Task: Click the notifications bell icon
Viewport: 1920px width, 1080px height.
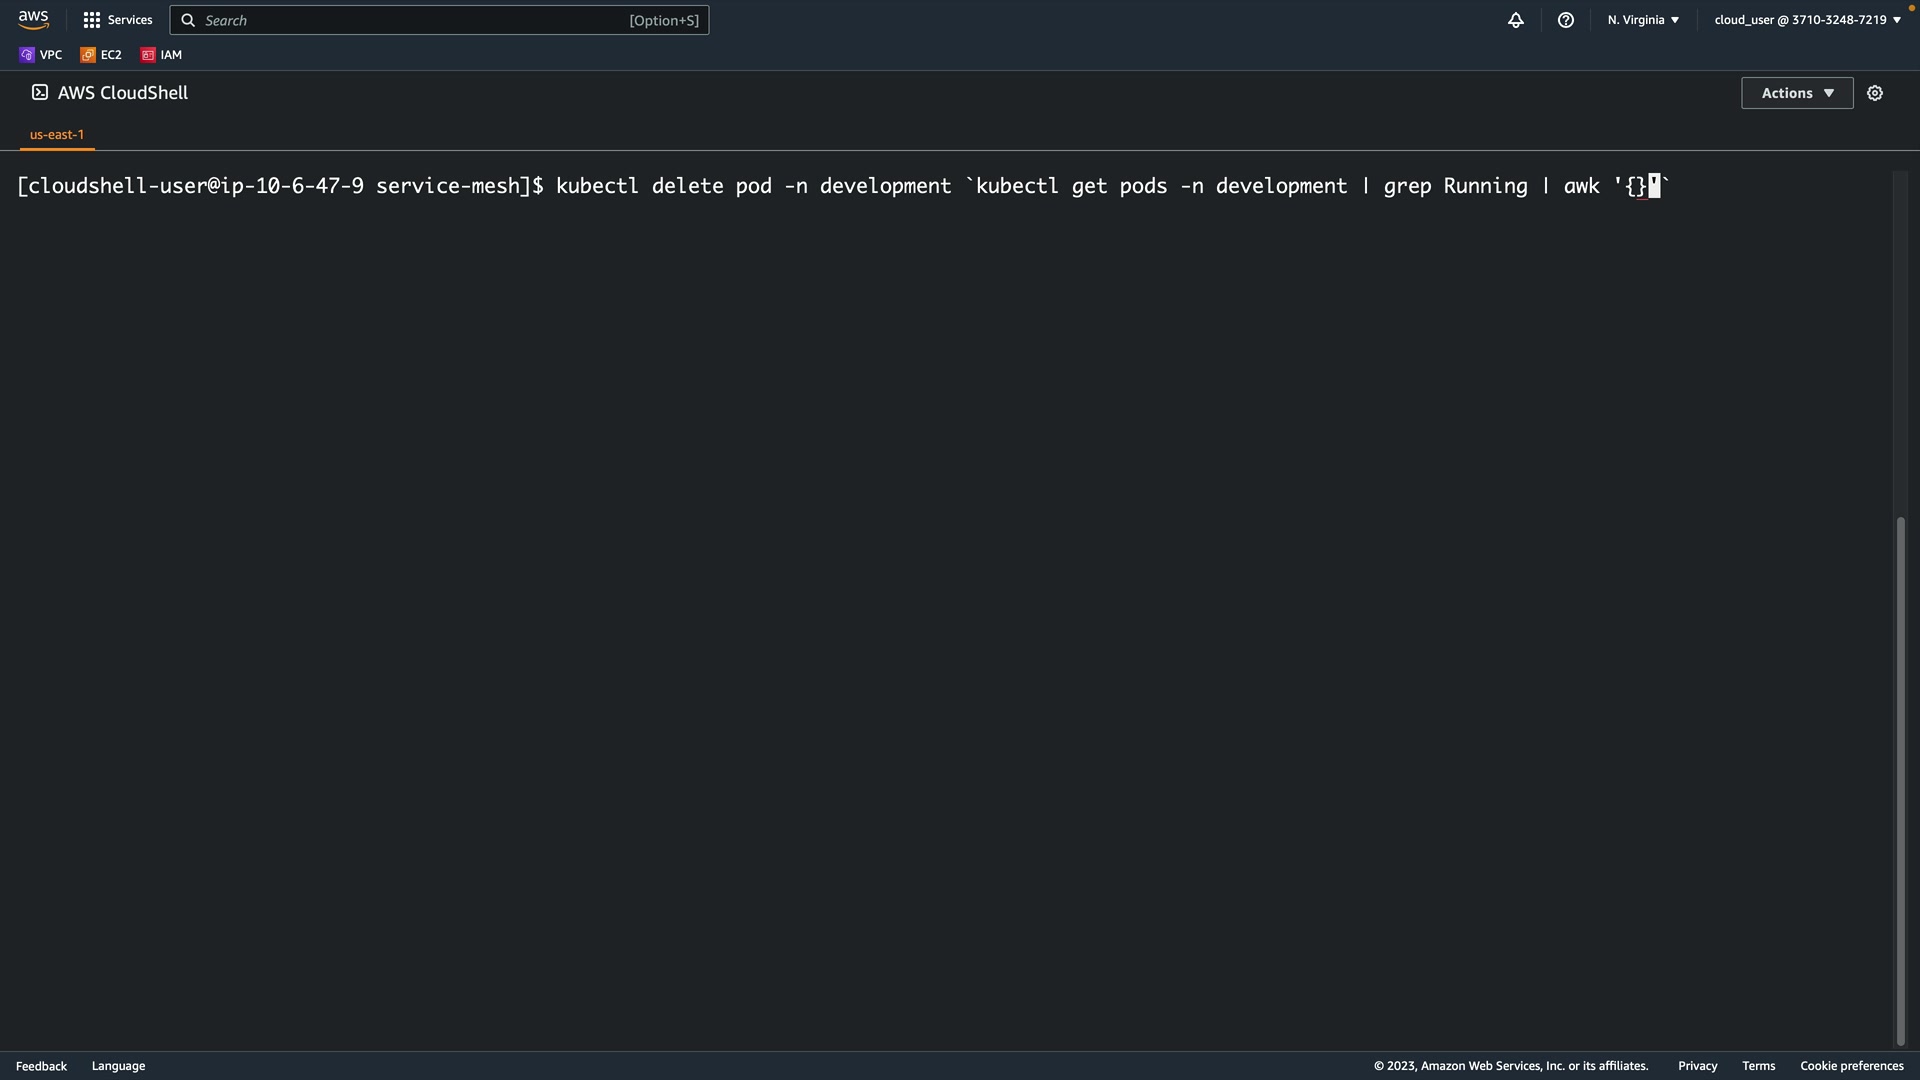Action: (1516, 20)
